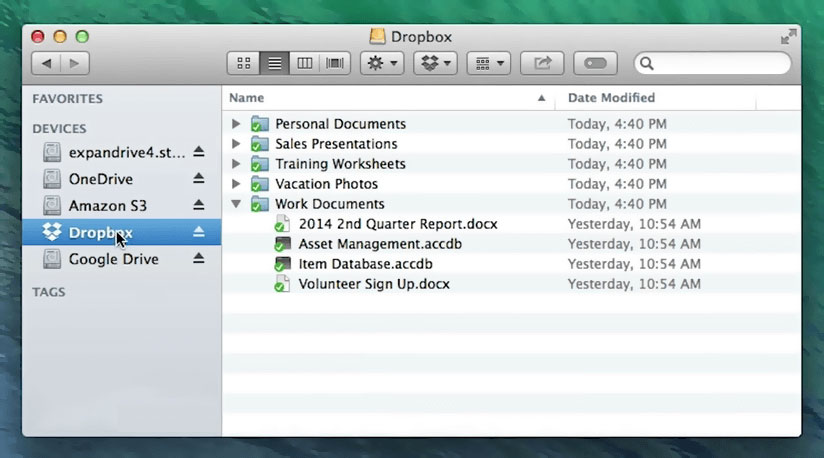
Task: Eject the Google Drive volume
Action: 198,258
